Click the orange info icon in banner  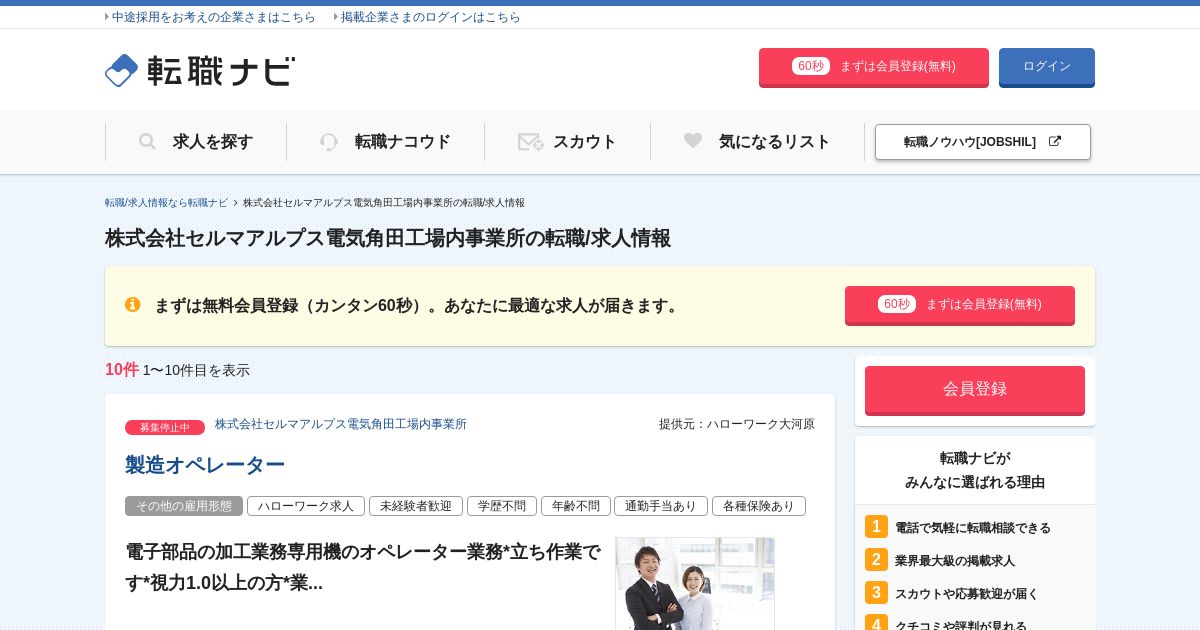click(x=132, y=305)
